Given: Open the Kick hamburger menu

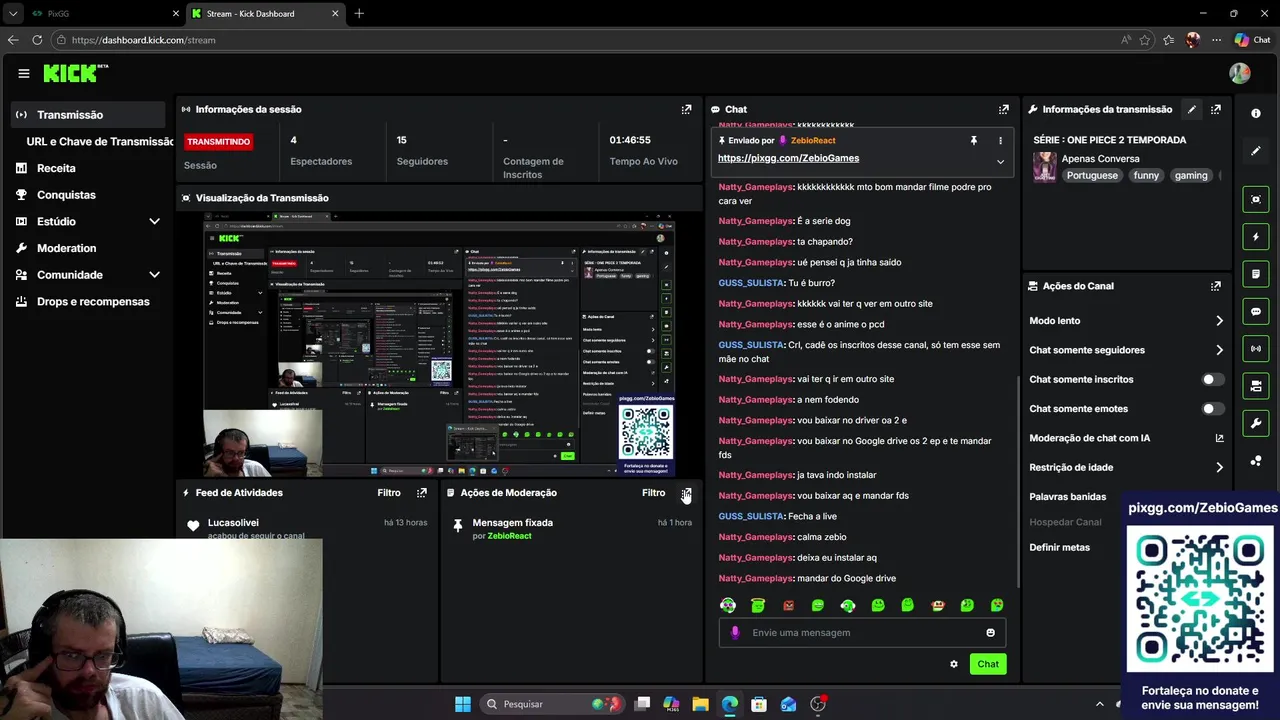Looking at the screenshot, I should [24, 73].
